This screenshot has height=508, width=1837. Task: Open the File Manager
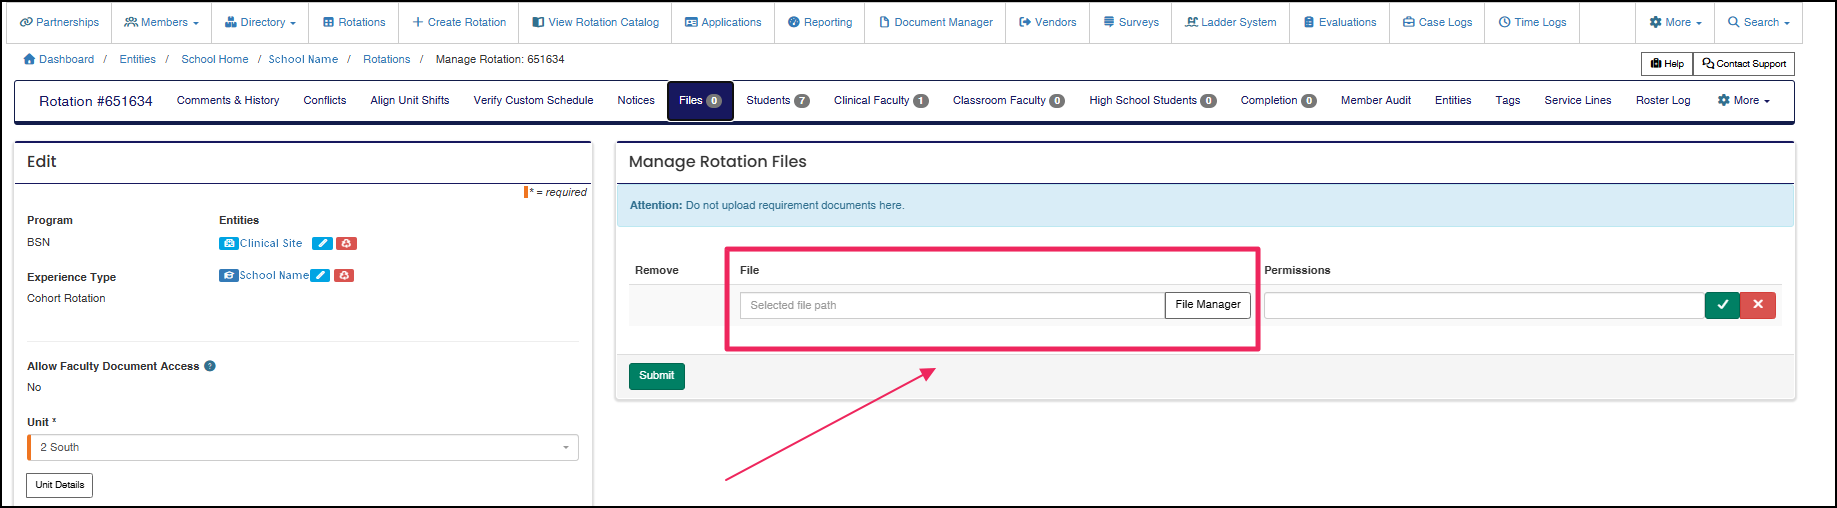1208,305
